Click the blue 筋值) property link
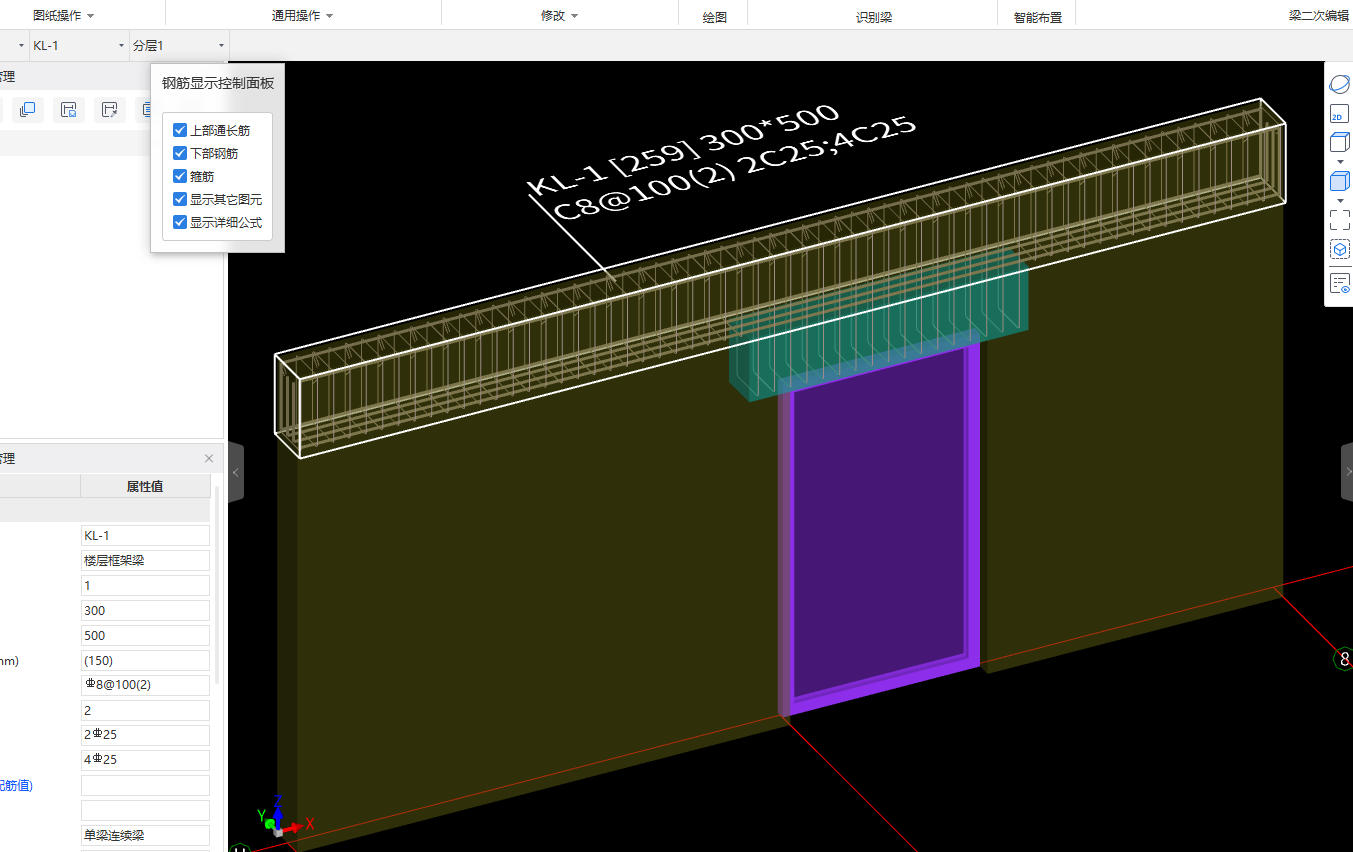The width and height of the screenshot is (1353, 852). 16,785
